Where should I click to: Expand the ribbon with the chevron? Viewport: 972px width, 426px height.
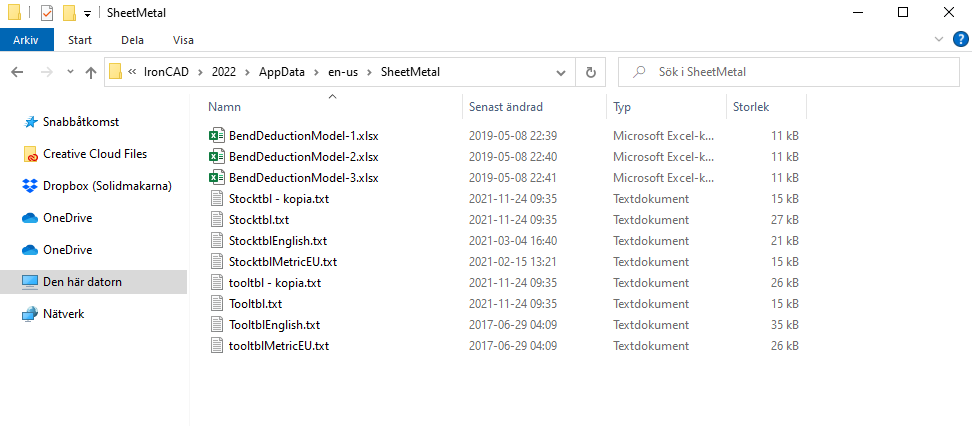(x=938, y=40)
